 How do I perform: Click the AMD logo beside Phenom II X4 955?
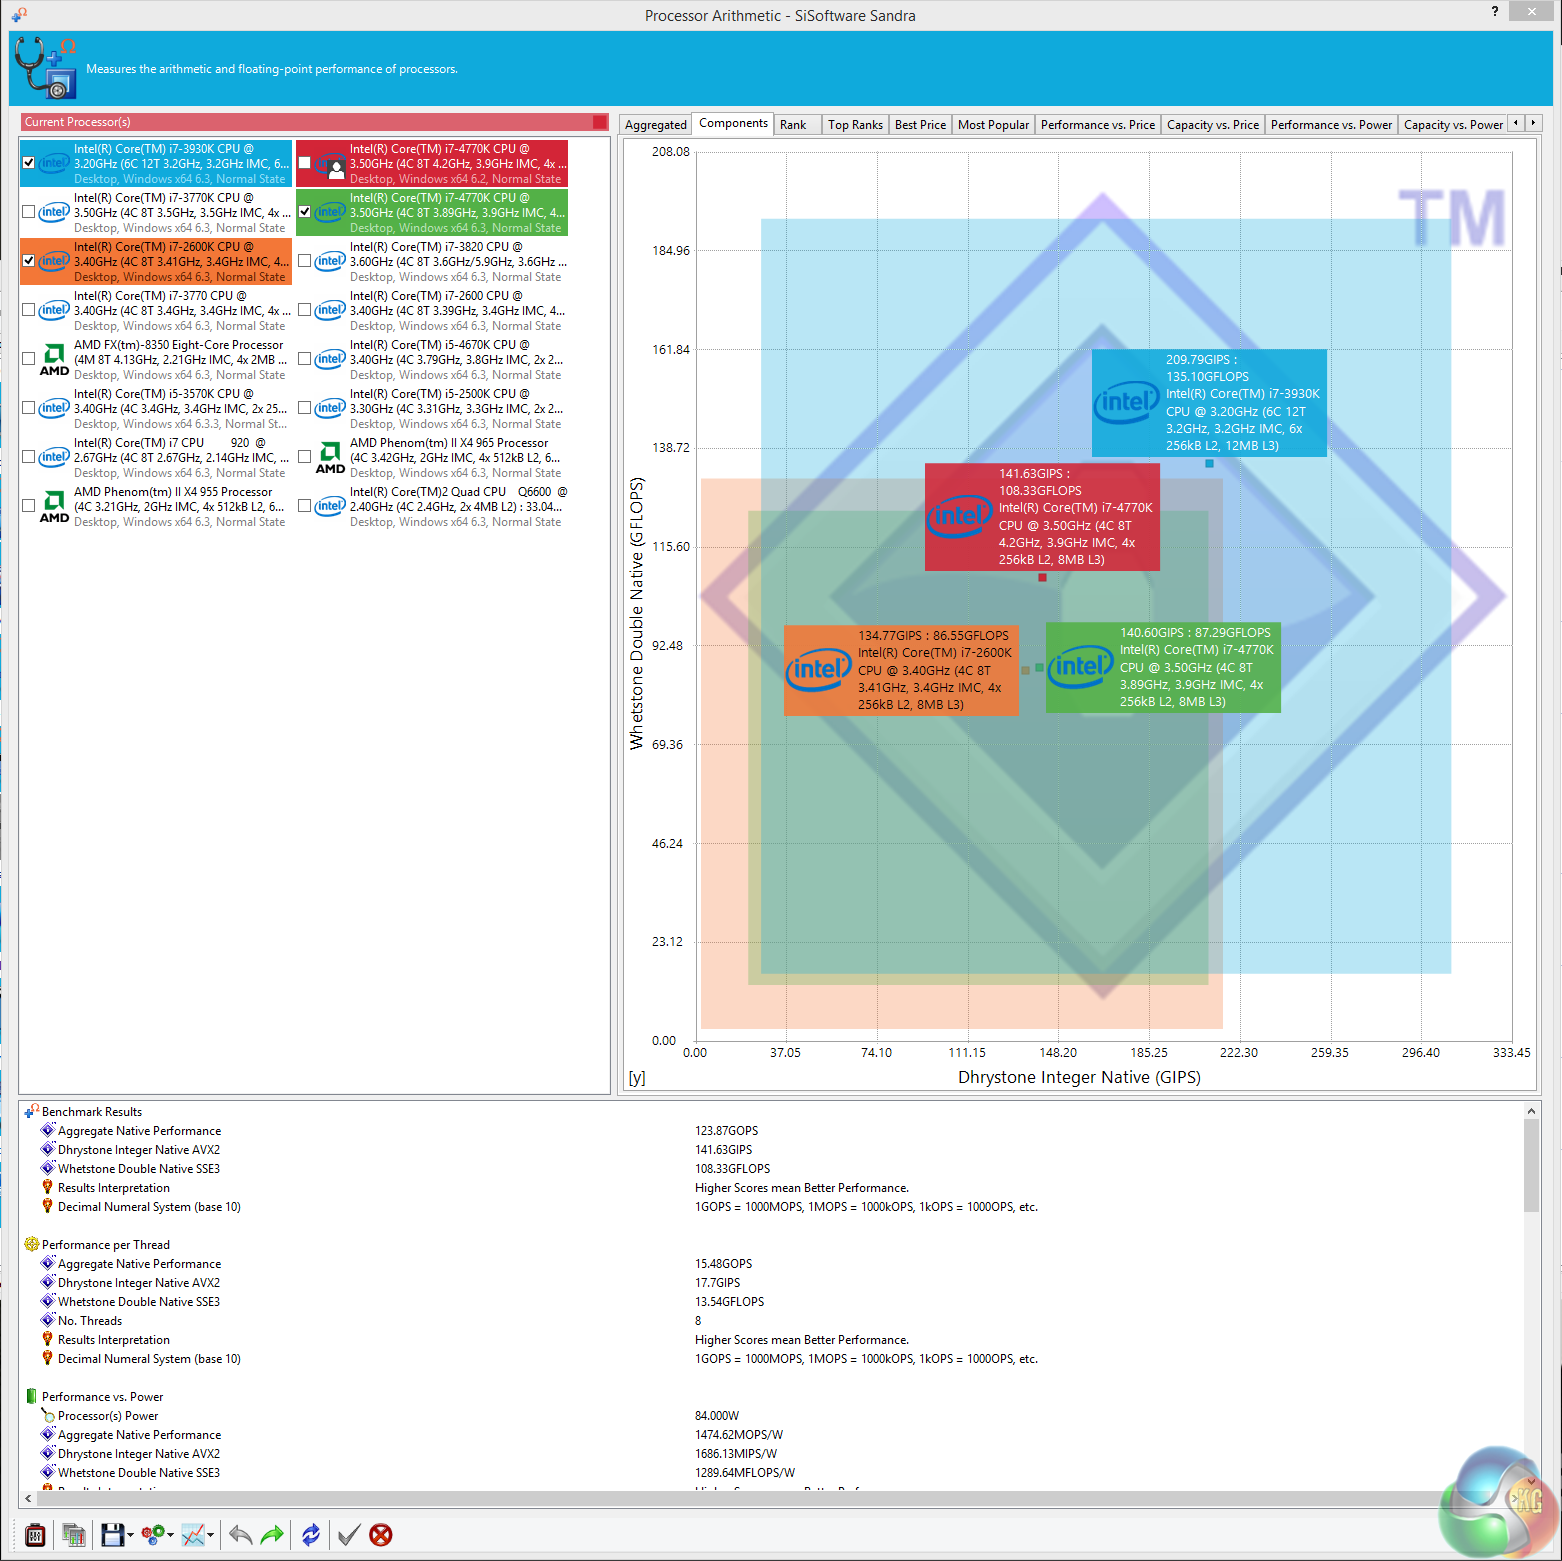[x=54, y=506]
